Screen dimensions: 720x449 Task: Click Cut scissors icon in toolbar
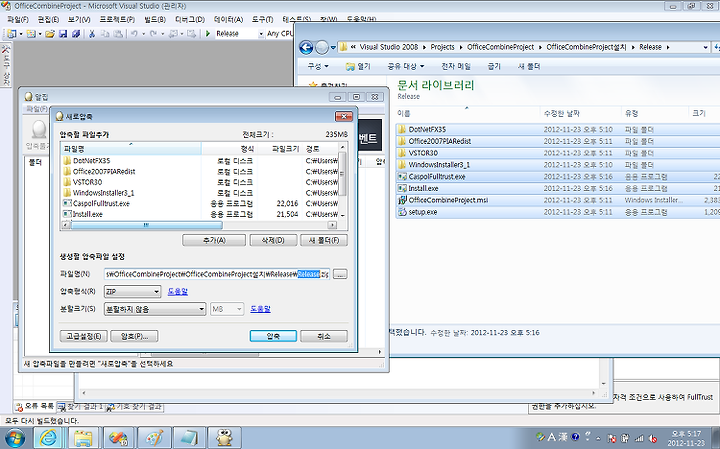pyautogui.click(x=92, y=34)
